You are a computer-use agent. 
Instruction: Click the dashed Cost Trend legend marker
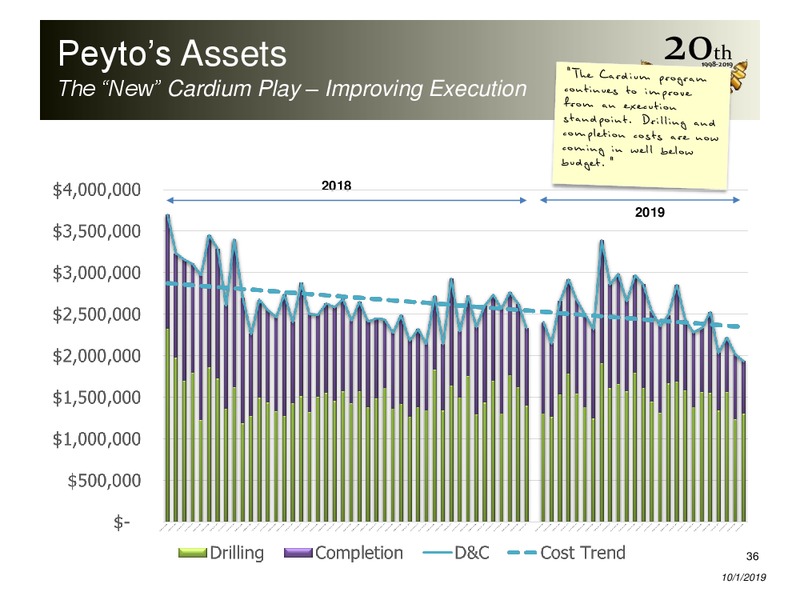(522, 553)
